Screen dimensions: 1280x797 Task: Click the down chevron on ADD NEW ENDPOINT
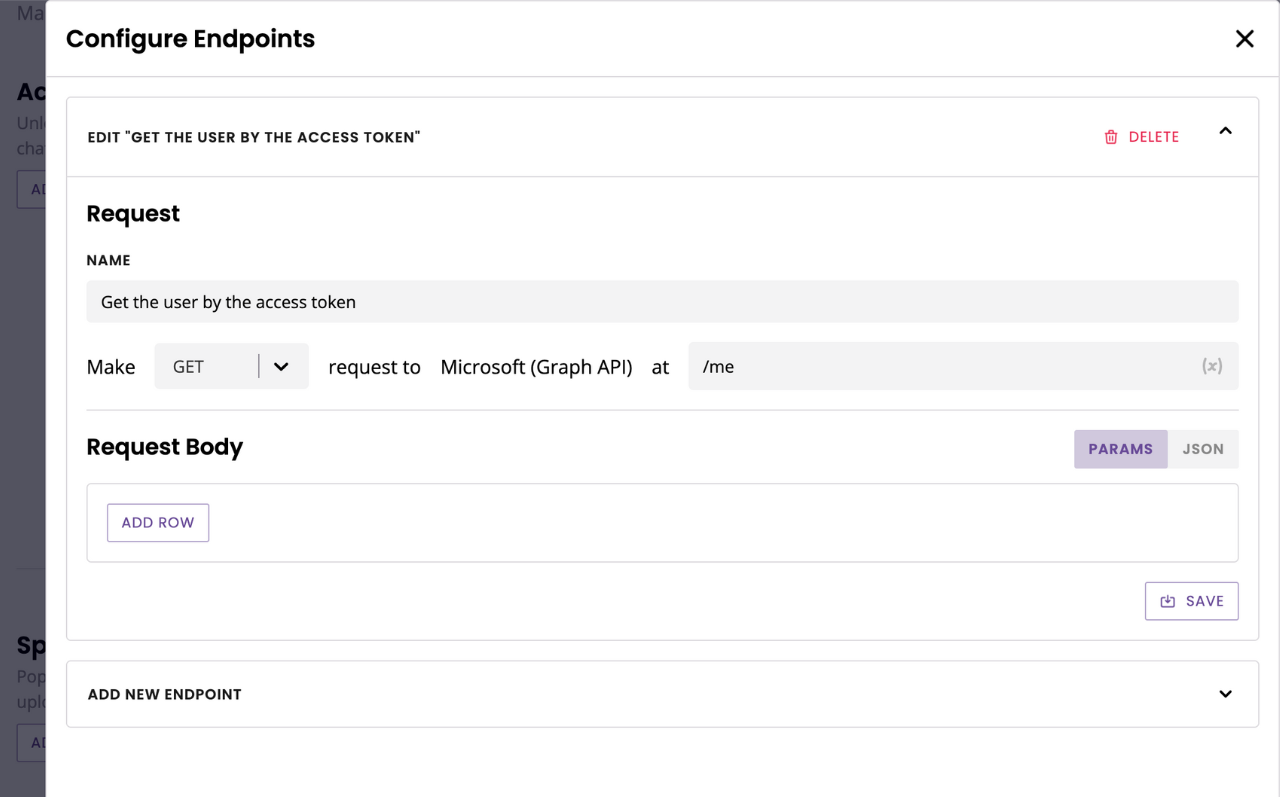[1225, 693]
